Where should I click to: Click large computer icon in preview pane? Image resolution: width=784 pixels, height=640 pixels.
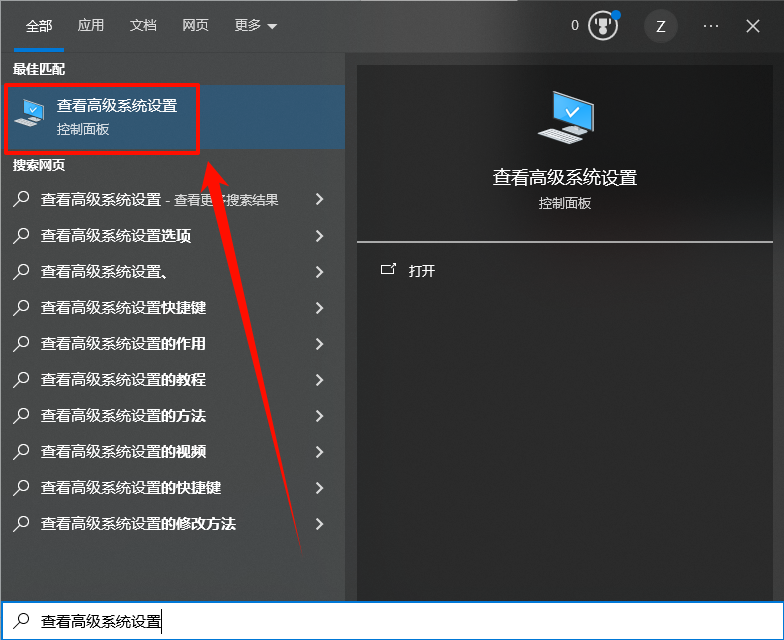click(566, 117)
